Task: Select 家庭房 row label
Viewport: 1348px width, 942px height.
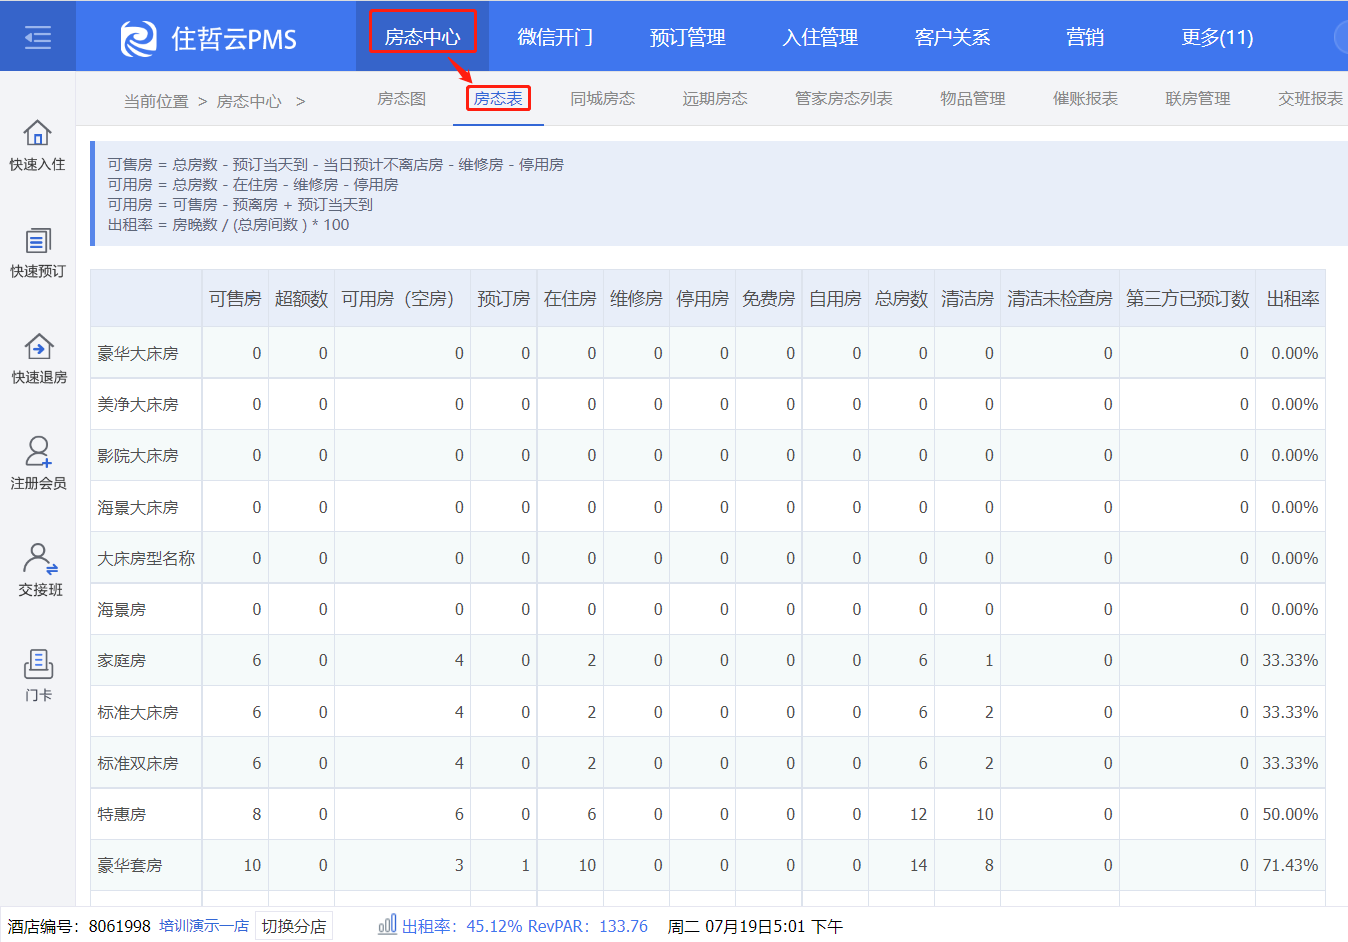Action: click(x=122, y=660)
